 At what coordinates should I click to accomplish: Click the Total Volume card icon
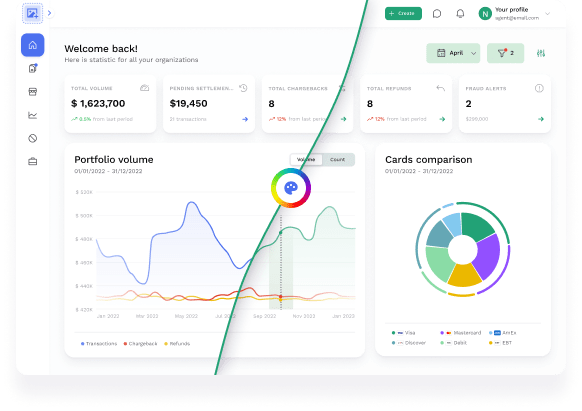[144, 88]
